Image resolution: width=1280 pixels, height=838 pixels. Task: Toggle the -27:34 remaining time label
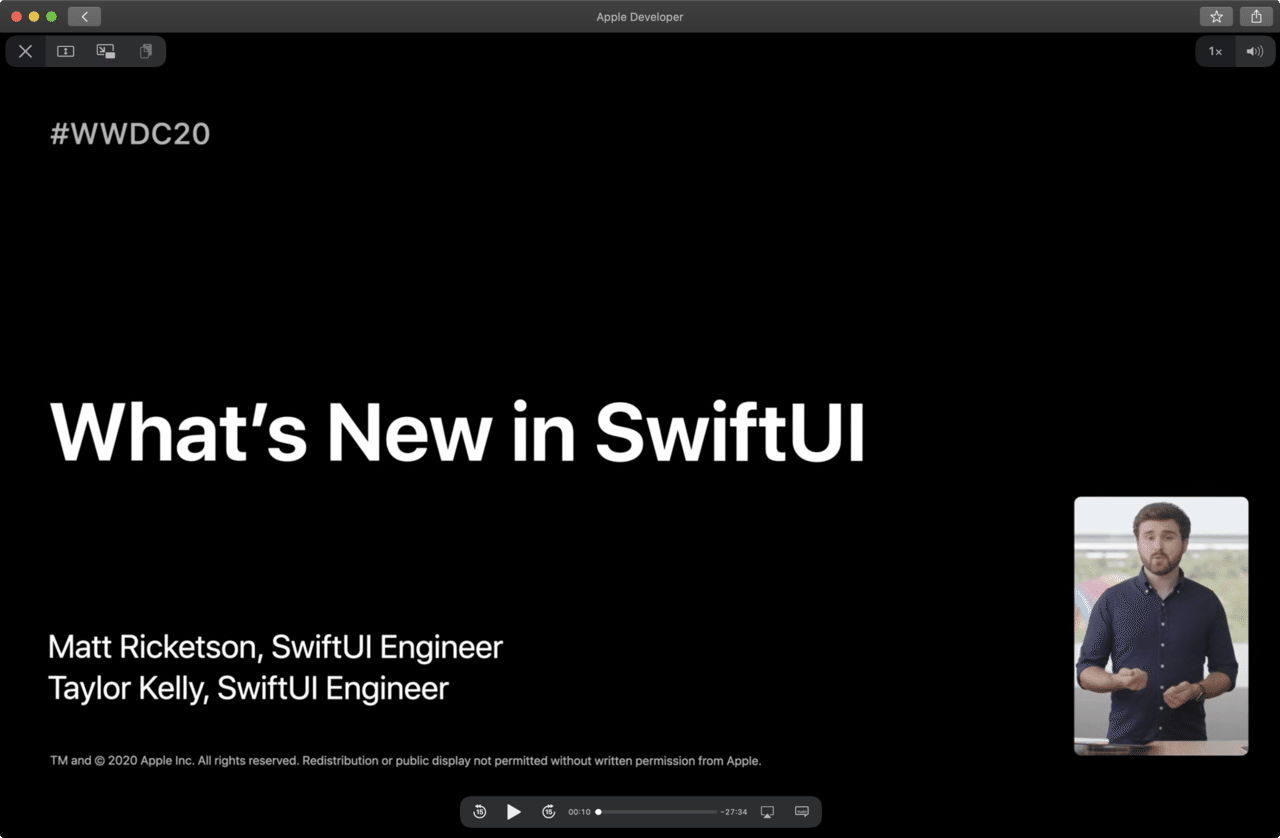(734, 812)
